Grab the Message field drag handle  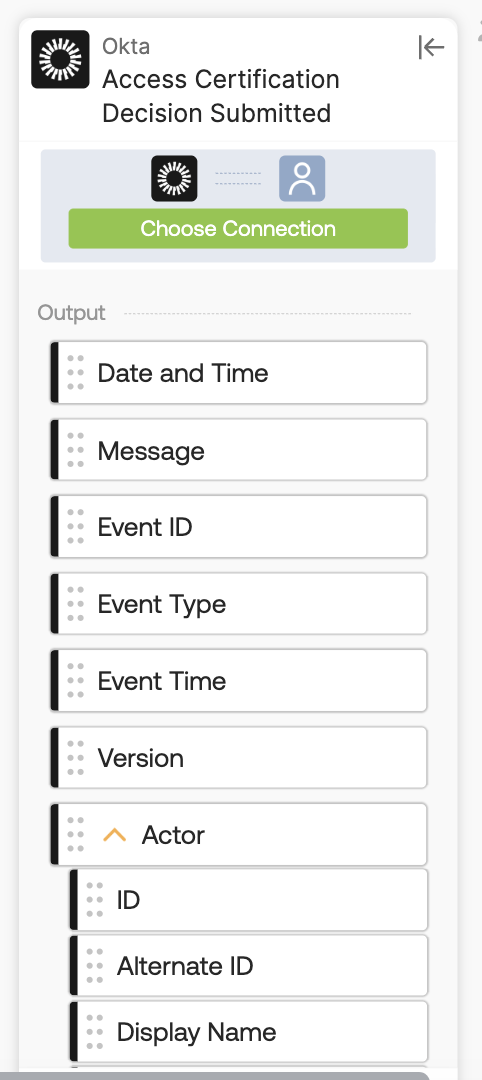coord(76,450)
